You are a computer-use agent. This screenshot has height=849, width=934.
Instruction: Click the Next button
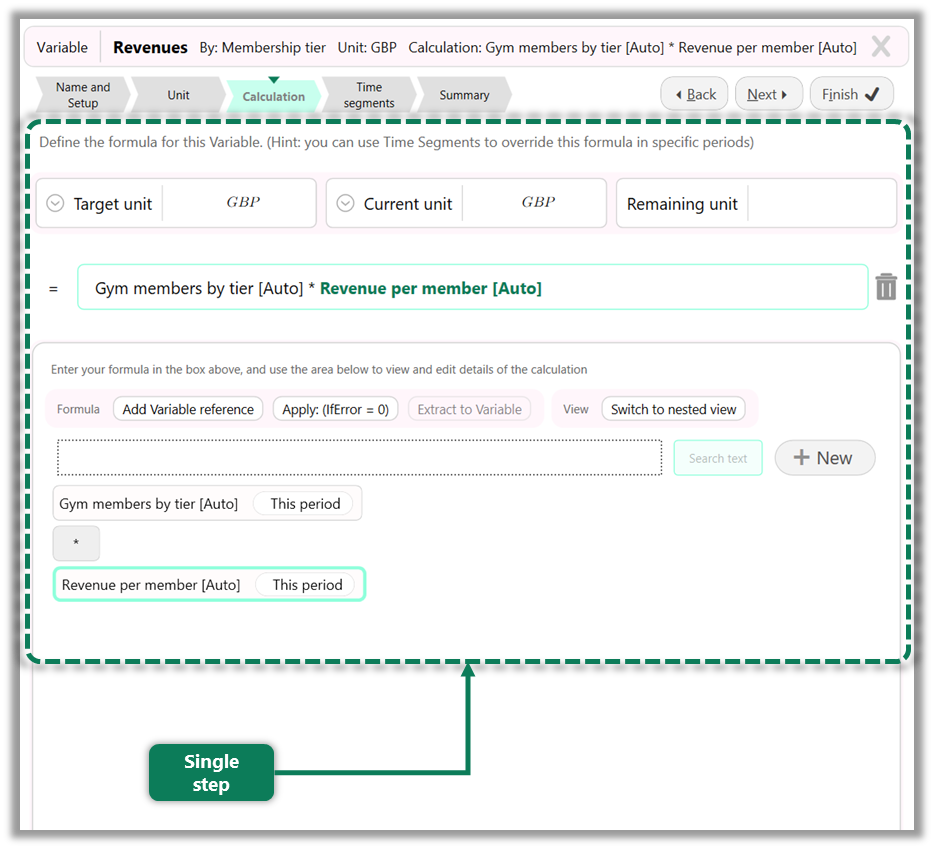768,94
